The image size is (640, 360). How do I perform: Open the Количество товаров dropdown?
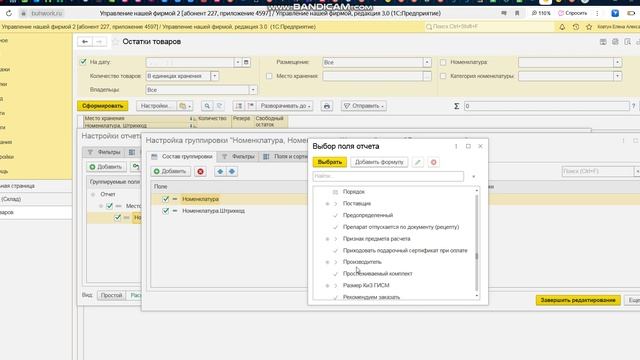(214, 76)
